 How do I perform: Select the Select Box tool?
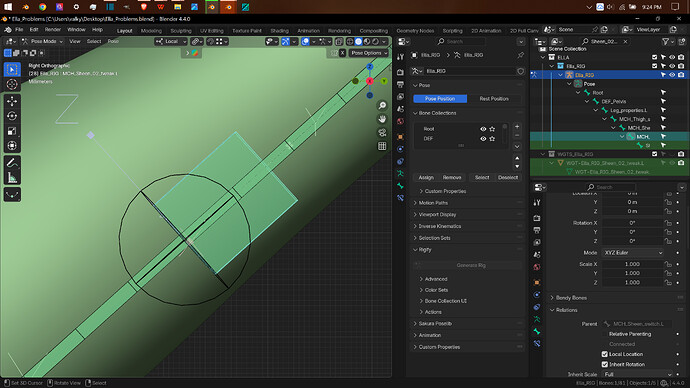tap(12, 70)
